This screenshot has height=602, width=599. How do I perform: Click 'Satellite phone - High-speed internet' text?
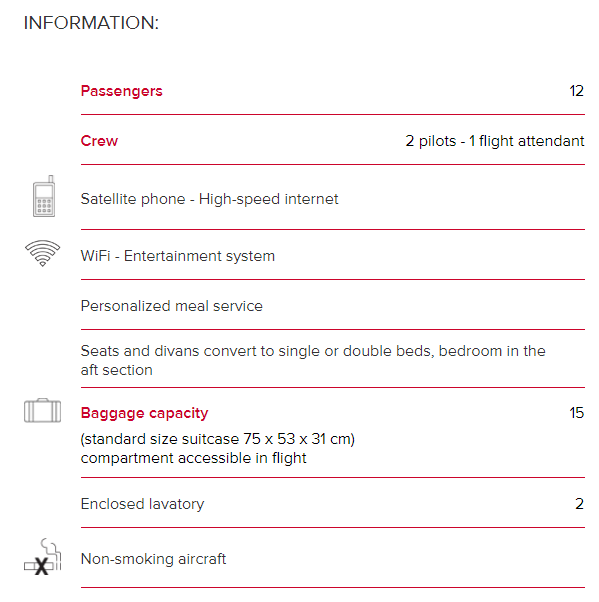coord(209,199)
